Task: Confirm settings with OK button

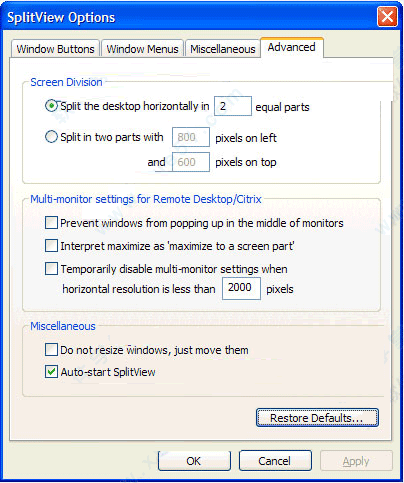Action: (x=194, y=461)
